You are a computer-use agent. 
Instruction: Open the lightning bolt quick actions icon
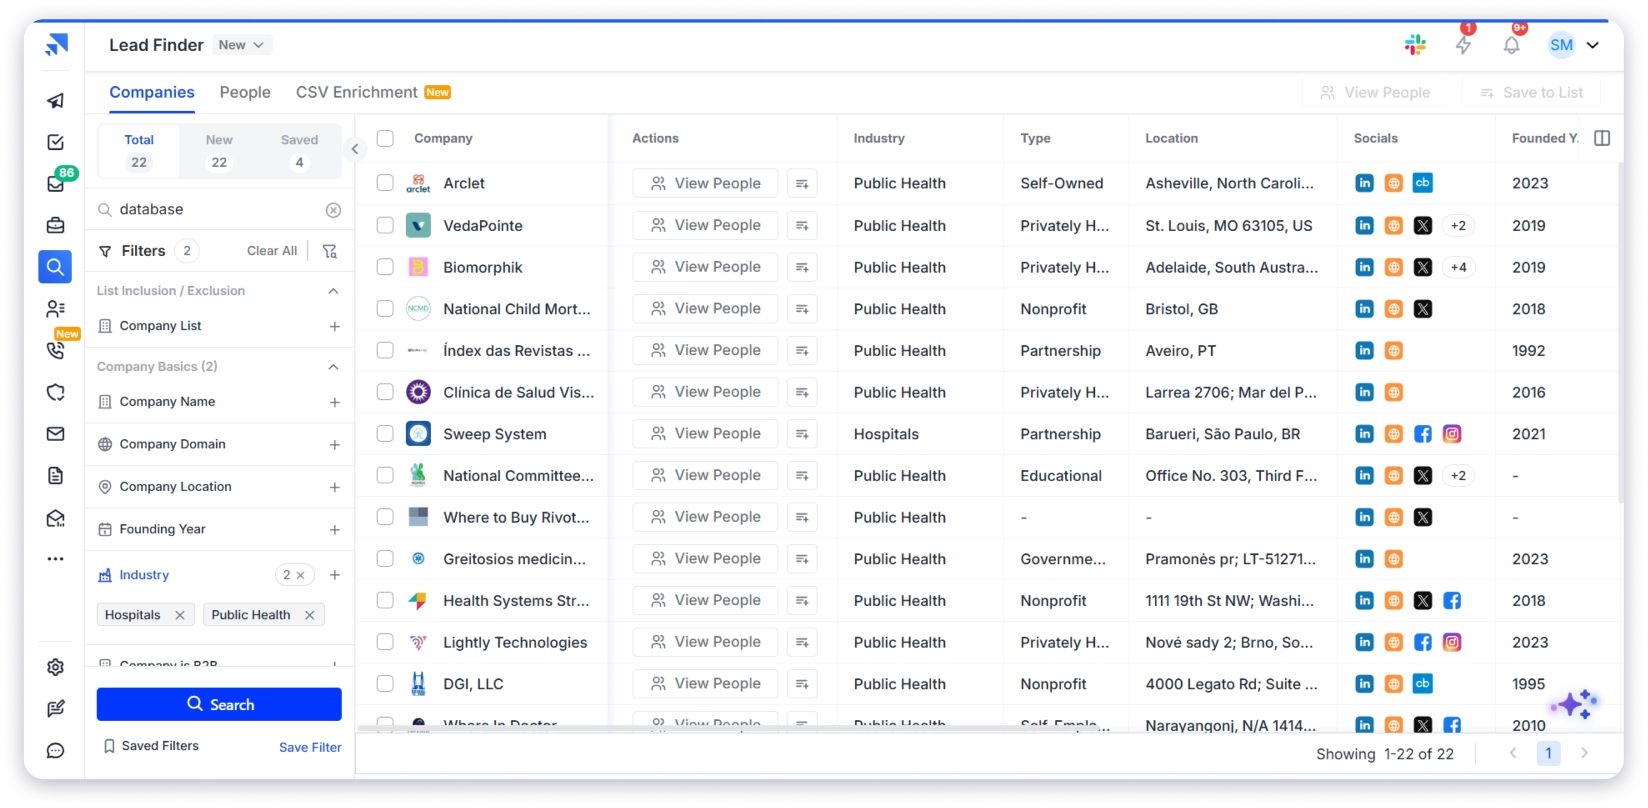pyautogui.click(x=1463, y=45)
